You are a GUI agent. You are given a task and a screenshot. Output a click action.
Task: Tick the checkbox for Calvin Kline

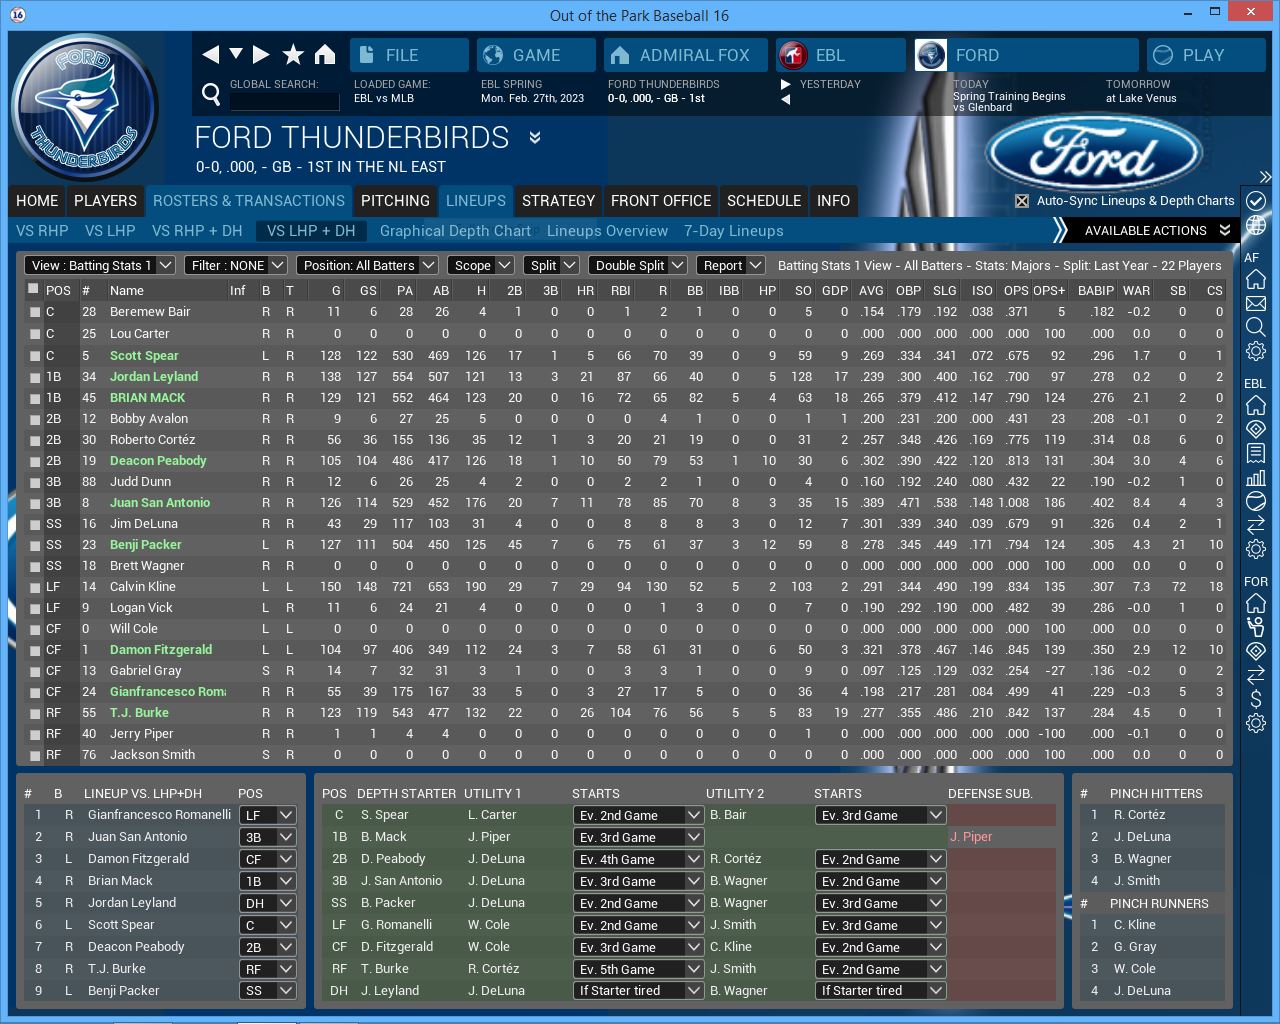(35, 587)
